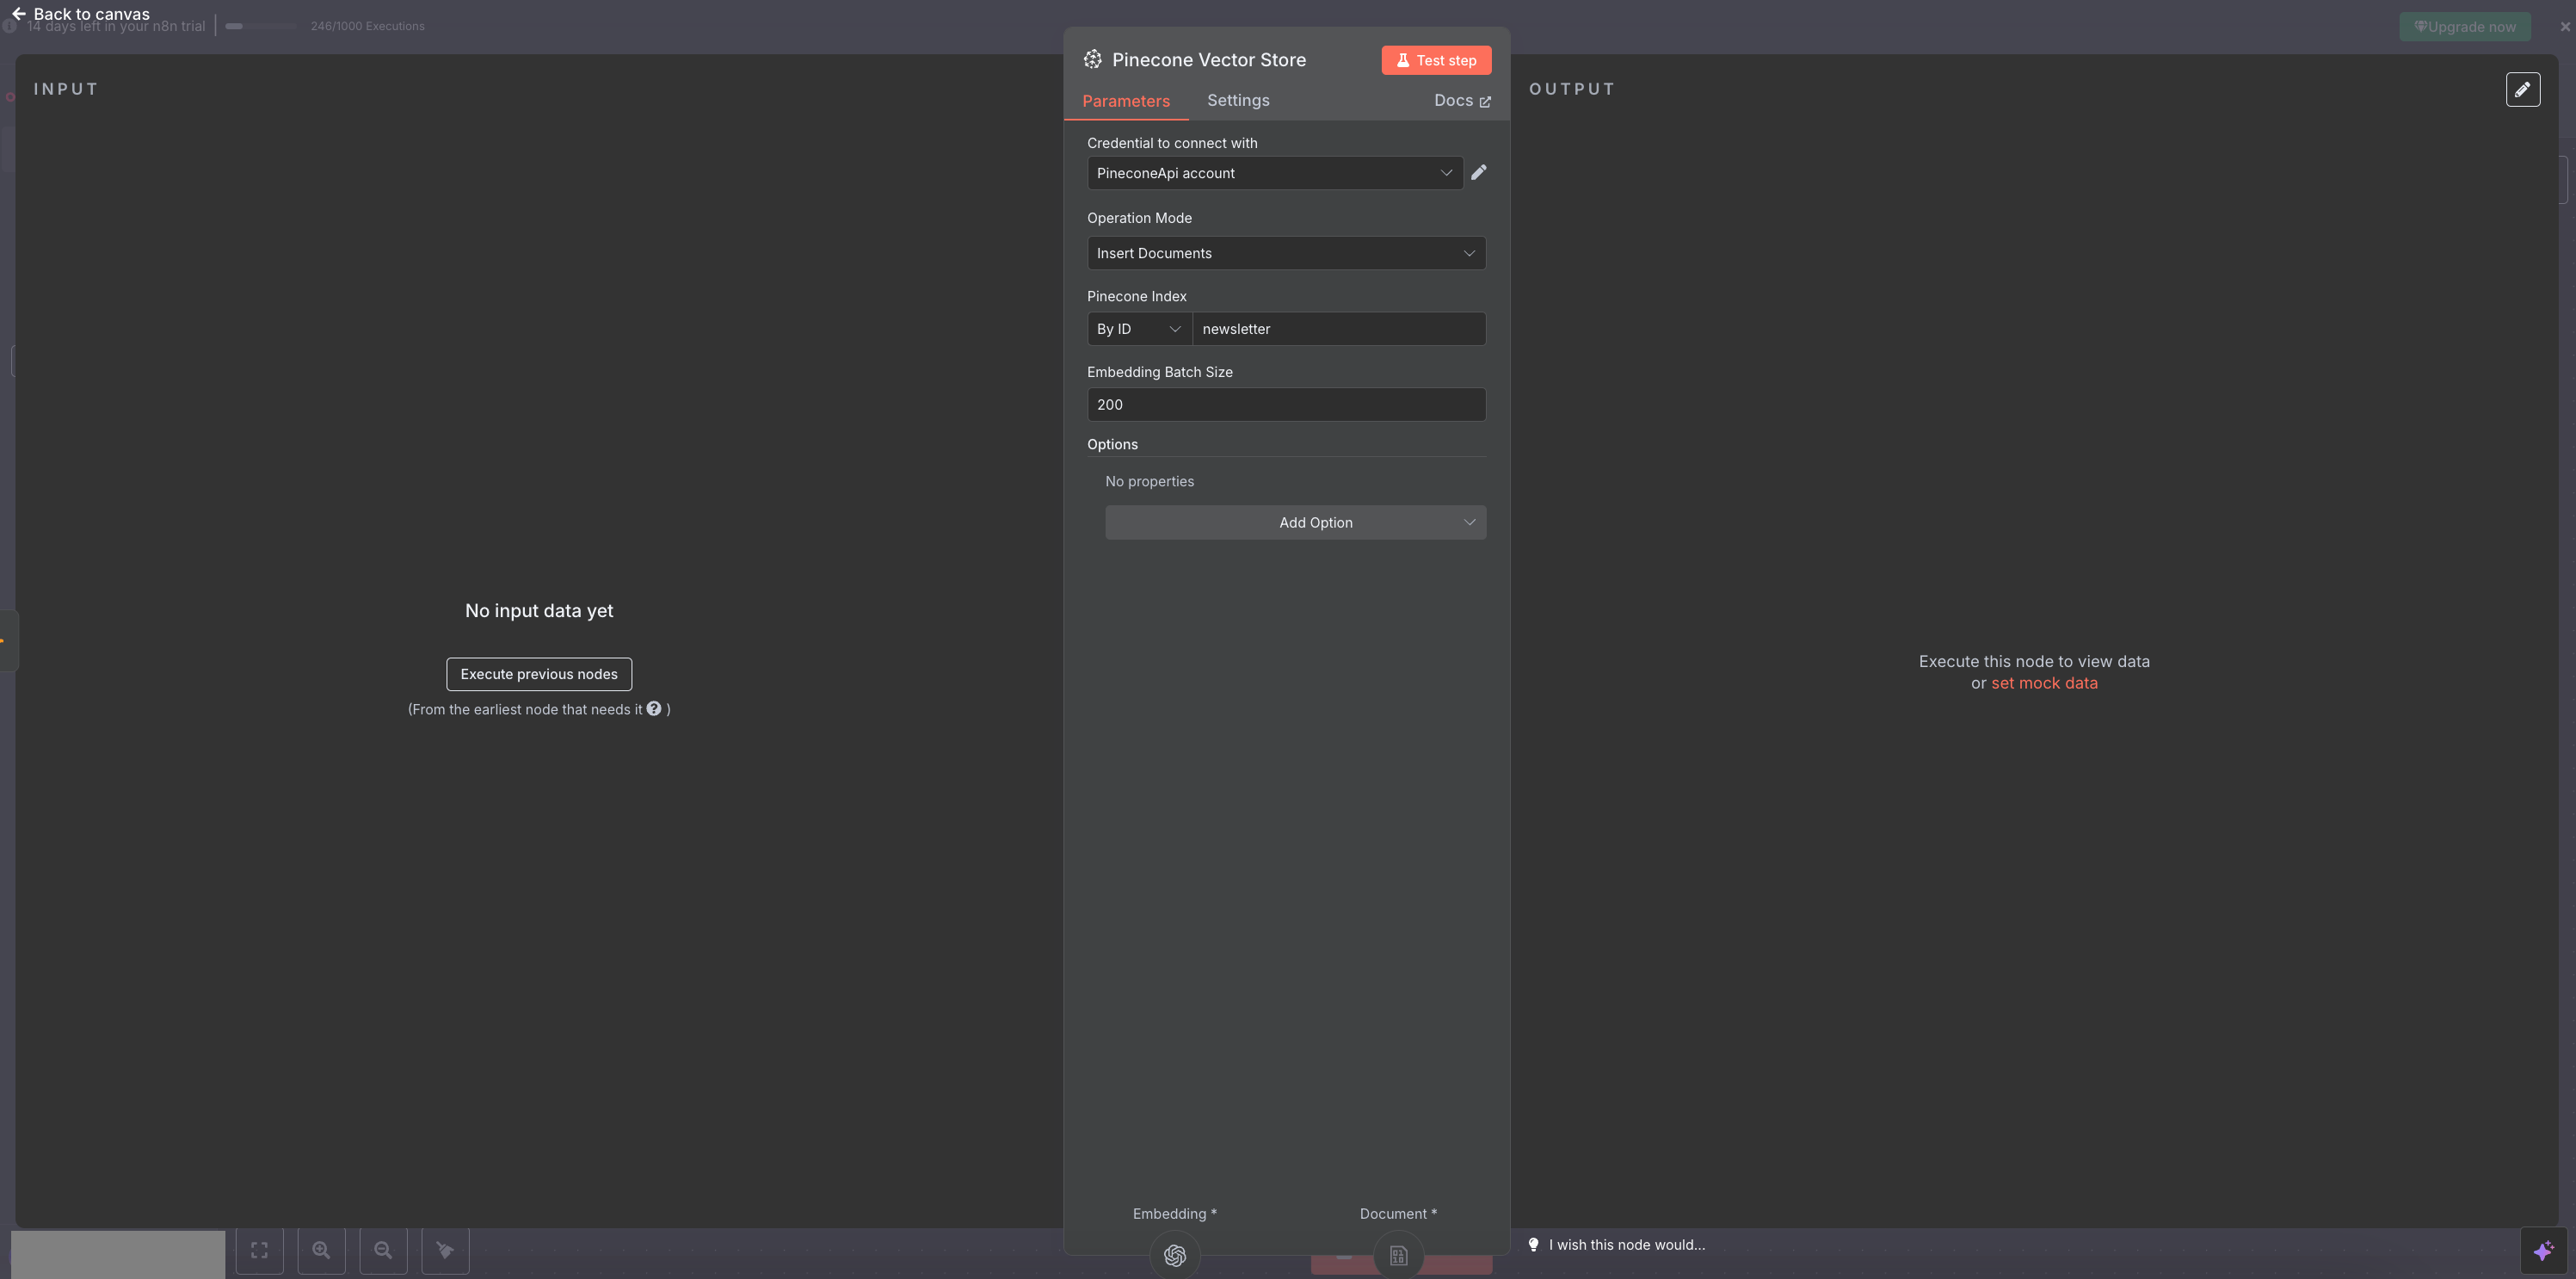Edit the credential with the pencil icon
This screenshot has height=1279, width=2576.
pyautogui.click(x=1479, y=172)
